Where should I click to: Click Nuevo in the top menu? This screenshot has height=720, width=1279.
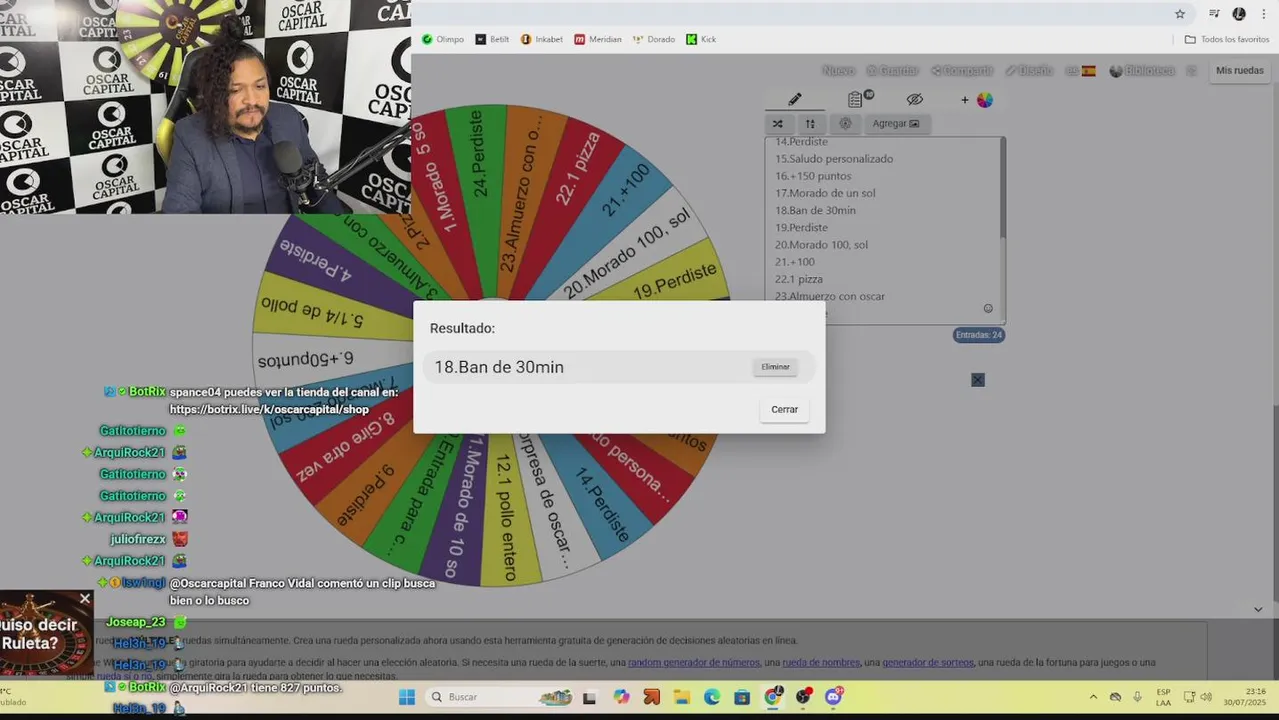(838, 71)
